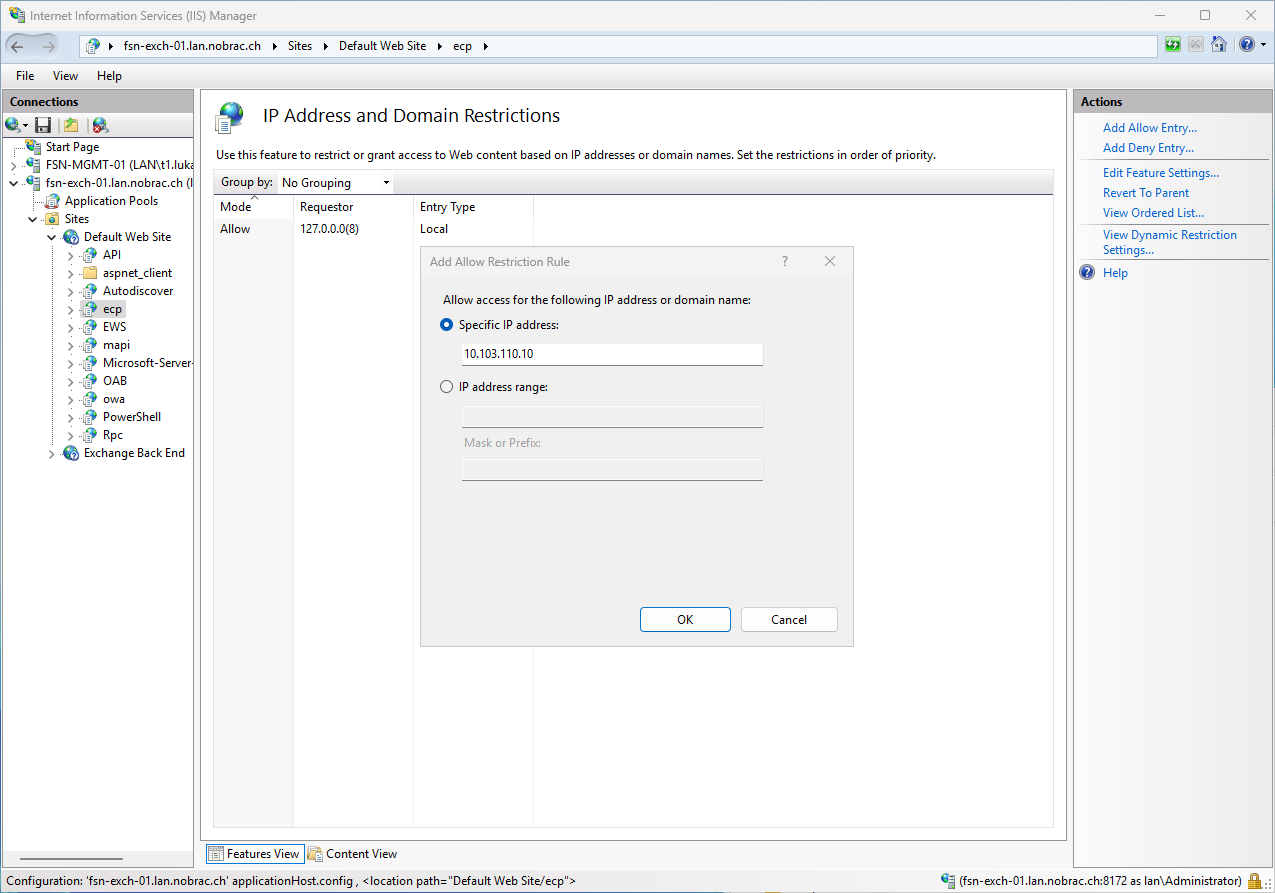Click the Revert To Parent action
This screenshot has width=1275, height=893.
pyautogui.click(x=1146, y=193)
